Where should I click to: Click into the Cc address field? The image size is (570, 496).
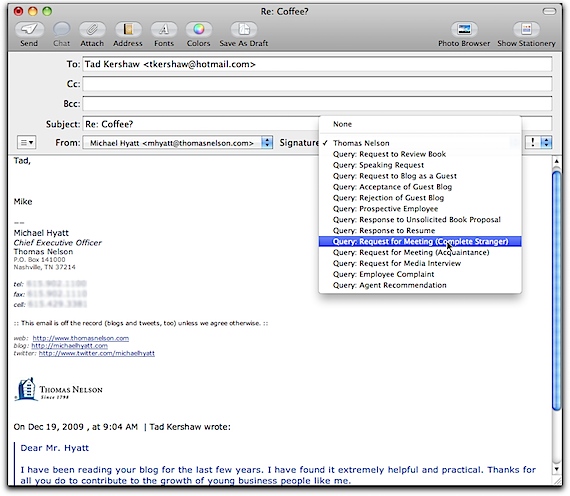coord(317,84)
